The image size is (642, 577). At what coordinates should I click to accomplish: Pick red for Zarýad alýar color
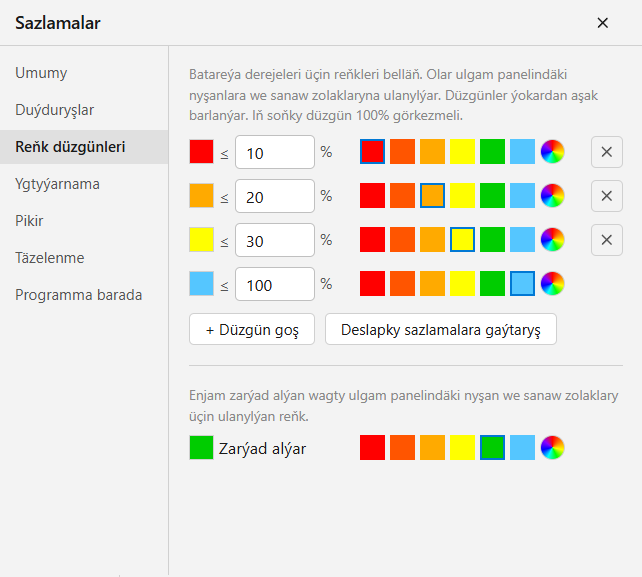point(372,448)
